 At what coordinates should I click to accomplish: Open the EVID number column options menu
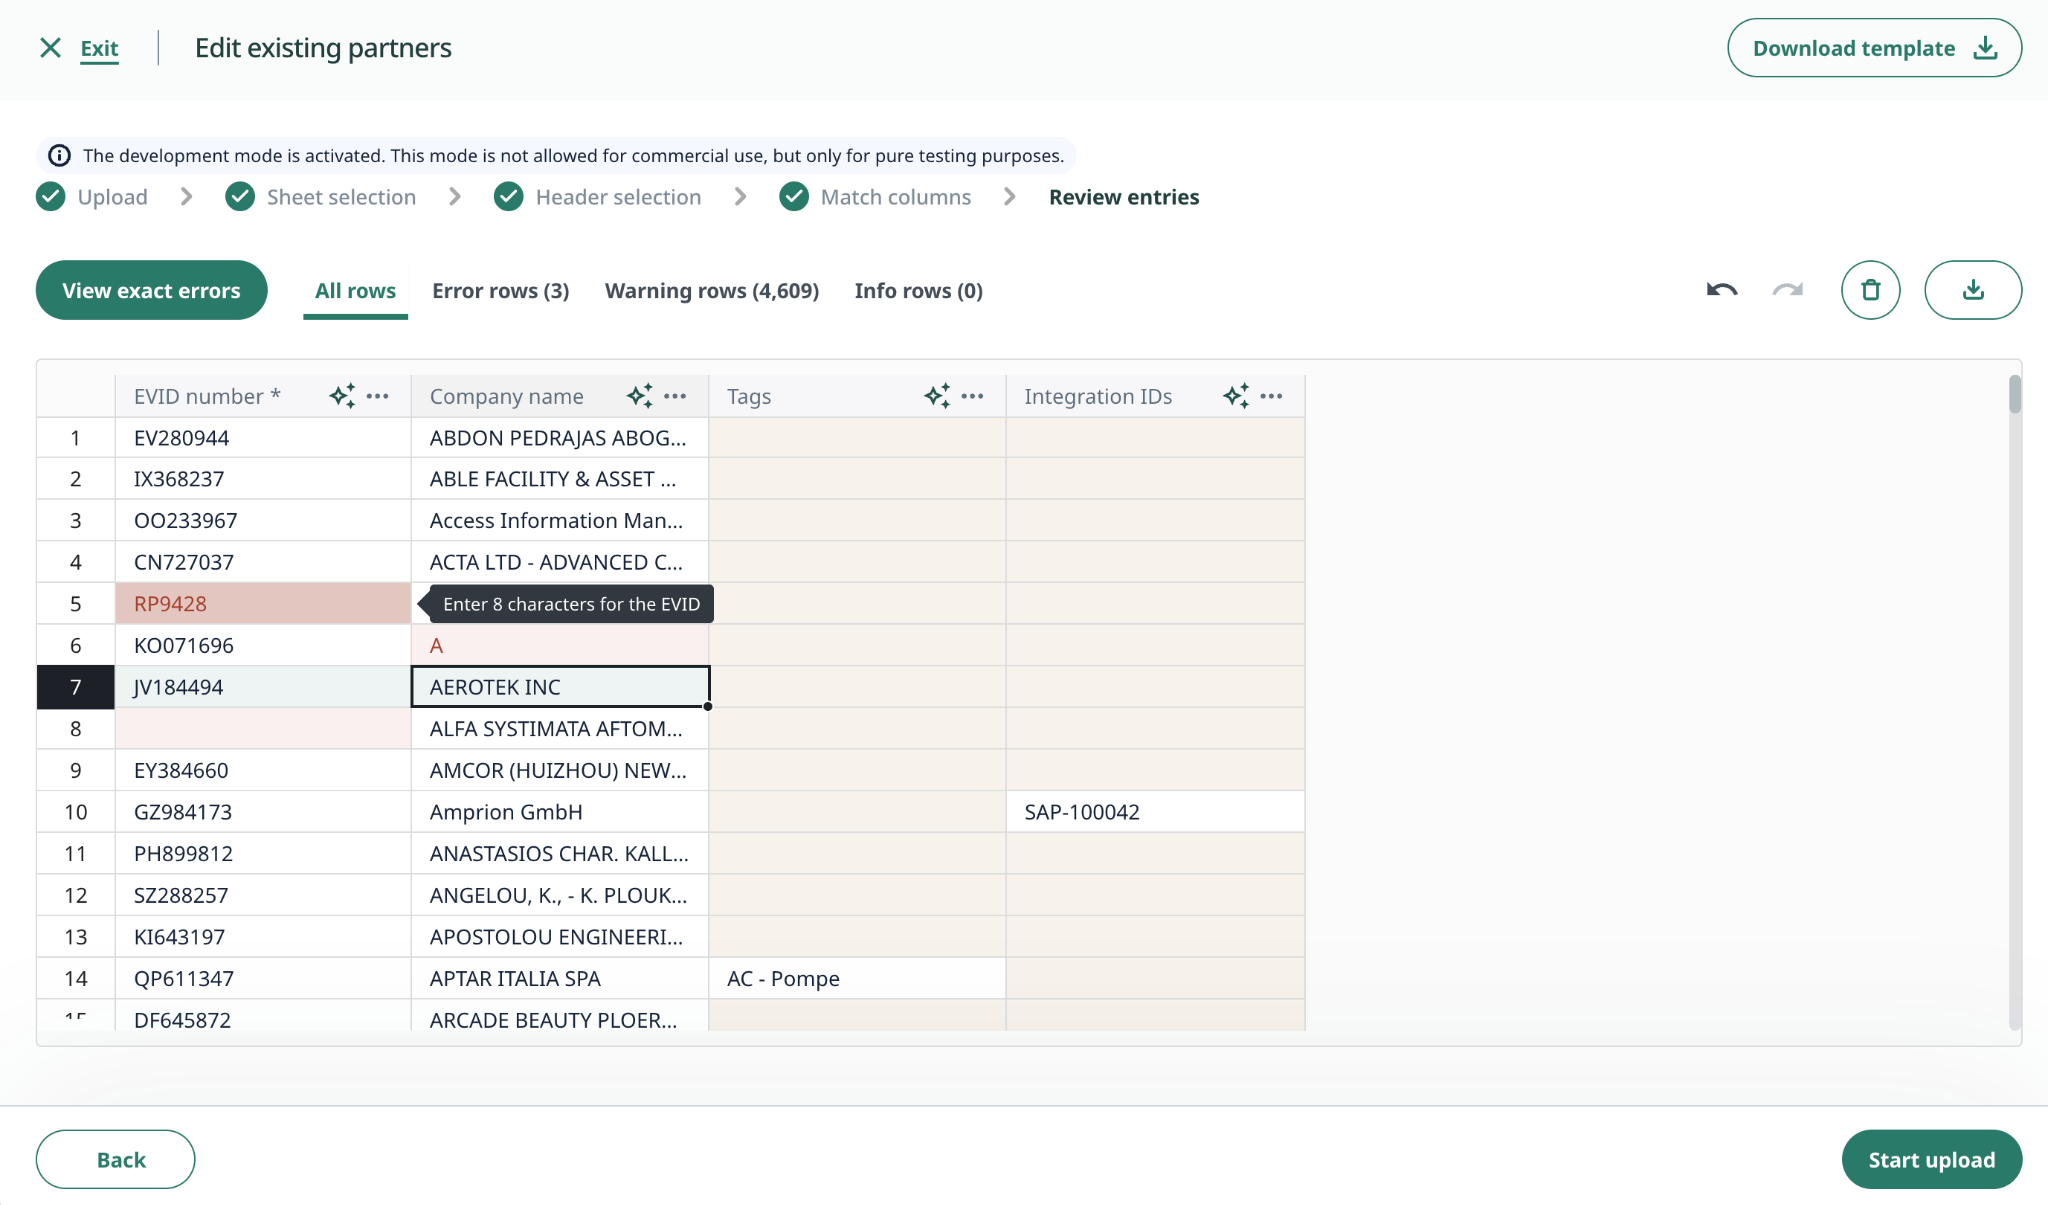click(377, 396)
